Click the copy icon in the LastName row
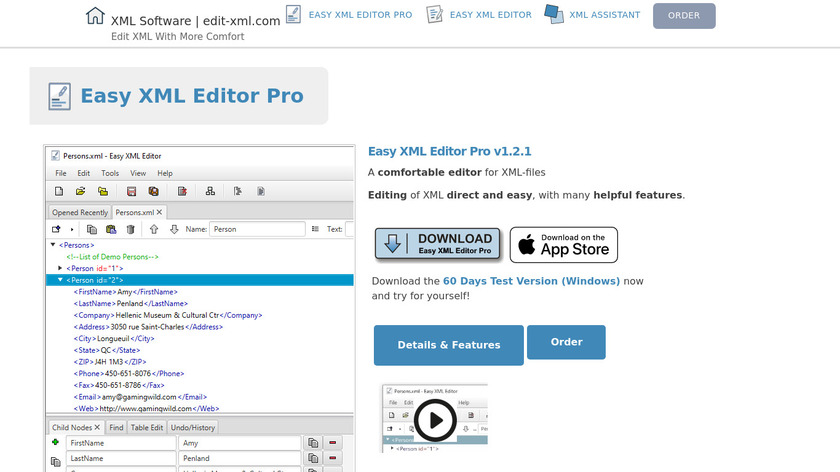 click(313, 459)
